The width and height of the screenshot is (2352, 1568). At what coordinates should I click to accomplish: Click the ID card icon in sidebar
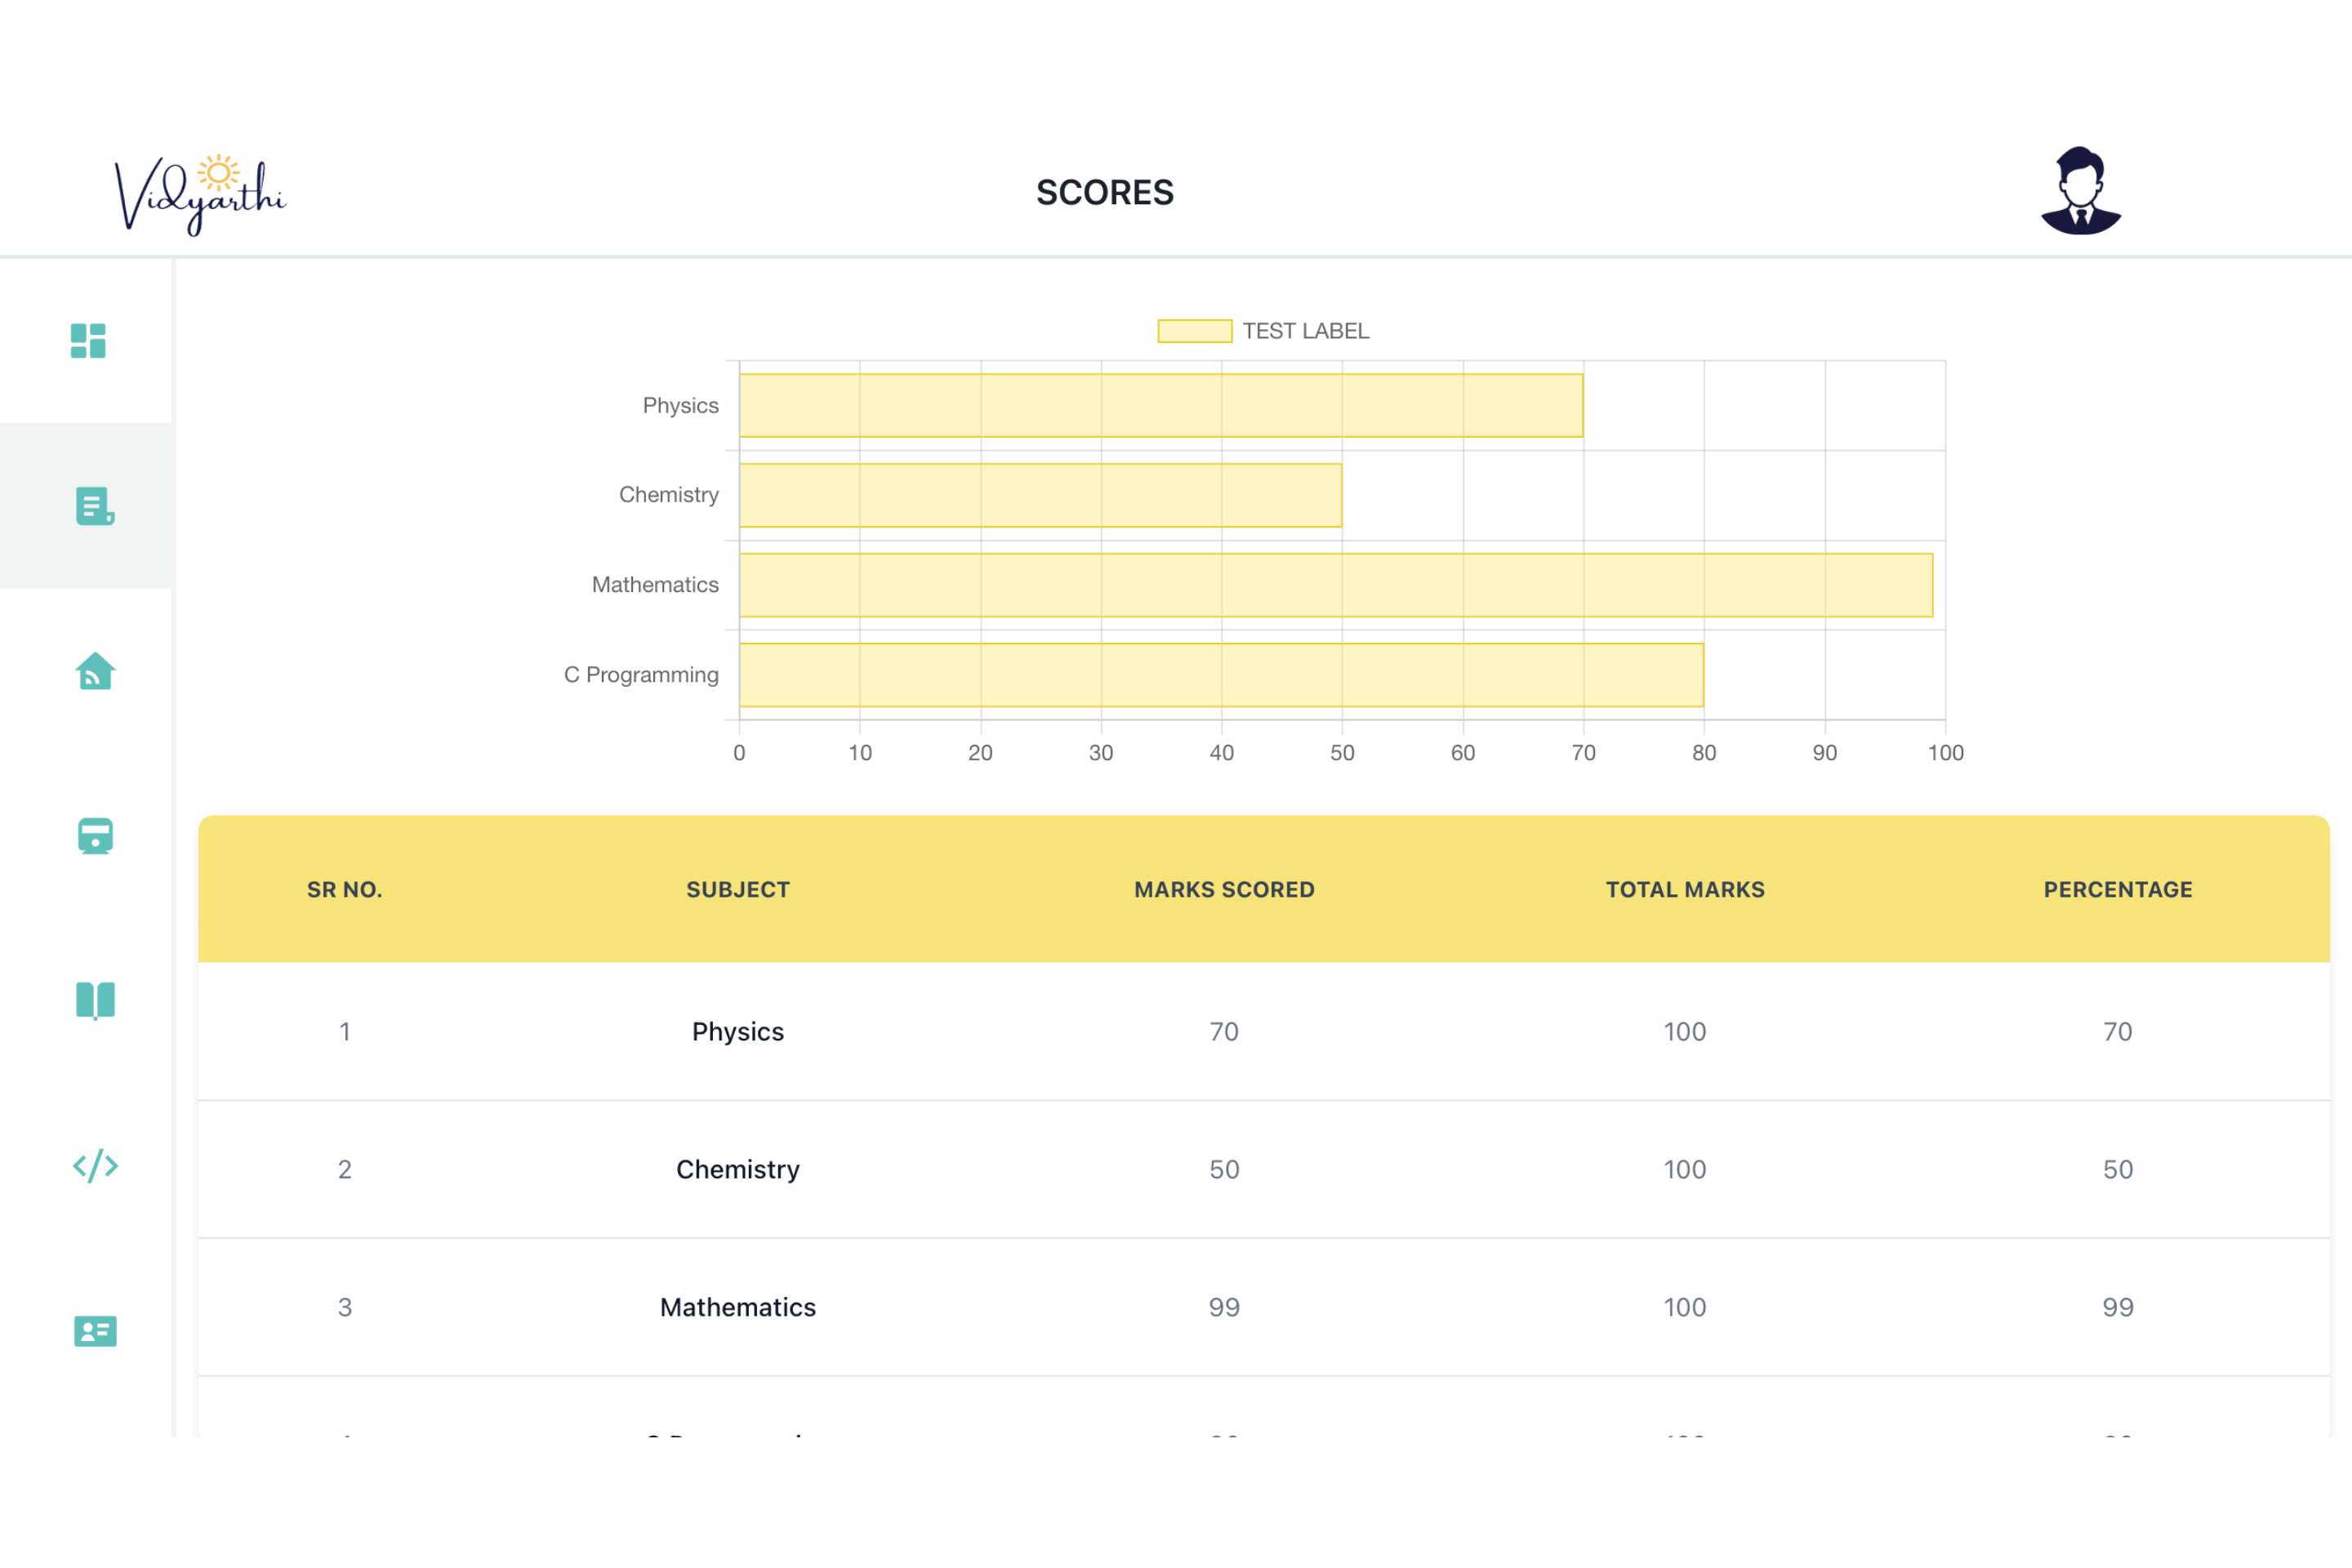point(95,1331)
